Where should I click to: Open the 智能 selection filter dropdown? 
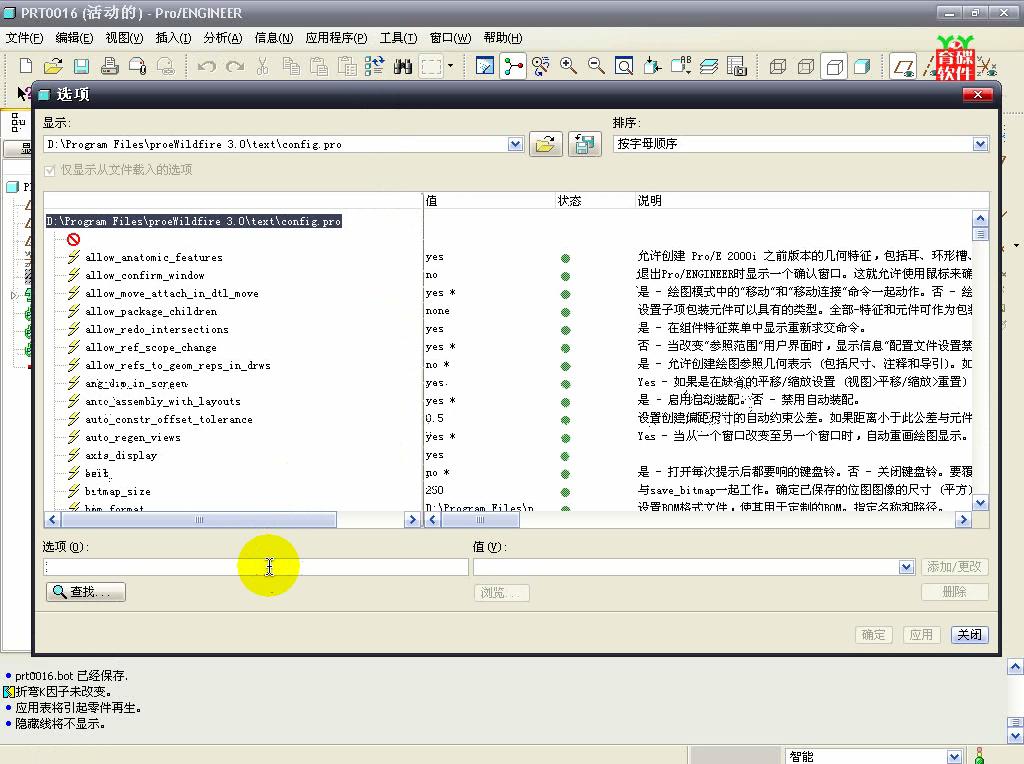[954, 756]
